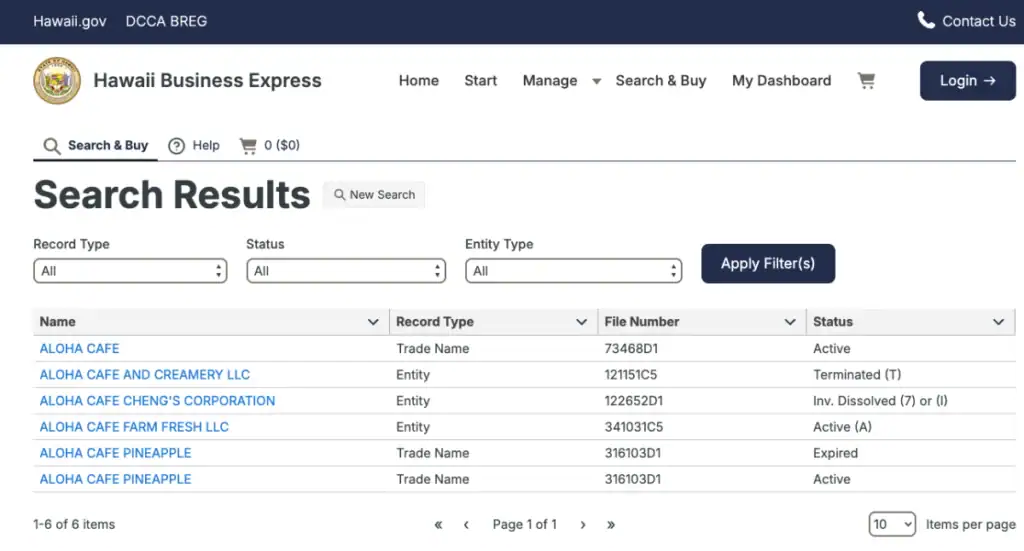
Task: Open ALOHA CAFE FARM FRESH LLC
Action: (134, 427)
